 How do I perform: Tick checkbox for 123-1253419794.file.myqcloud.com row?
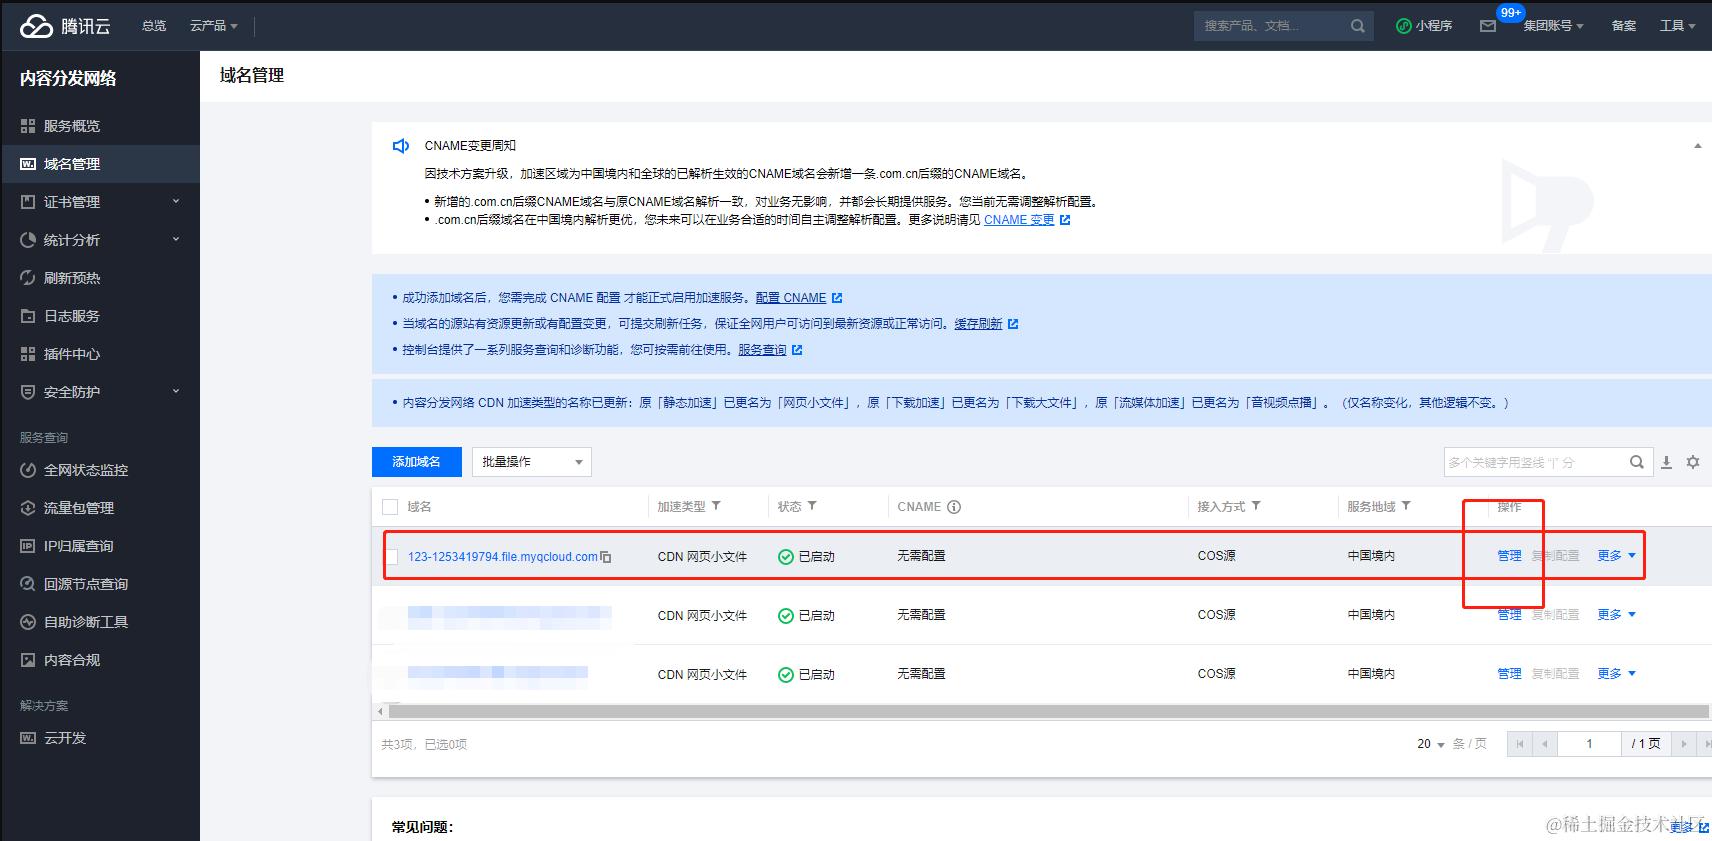click(391, 557)
